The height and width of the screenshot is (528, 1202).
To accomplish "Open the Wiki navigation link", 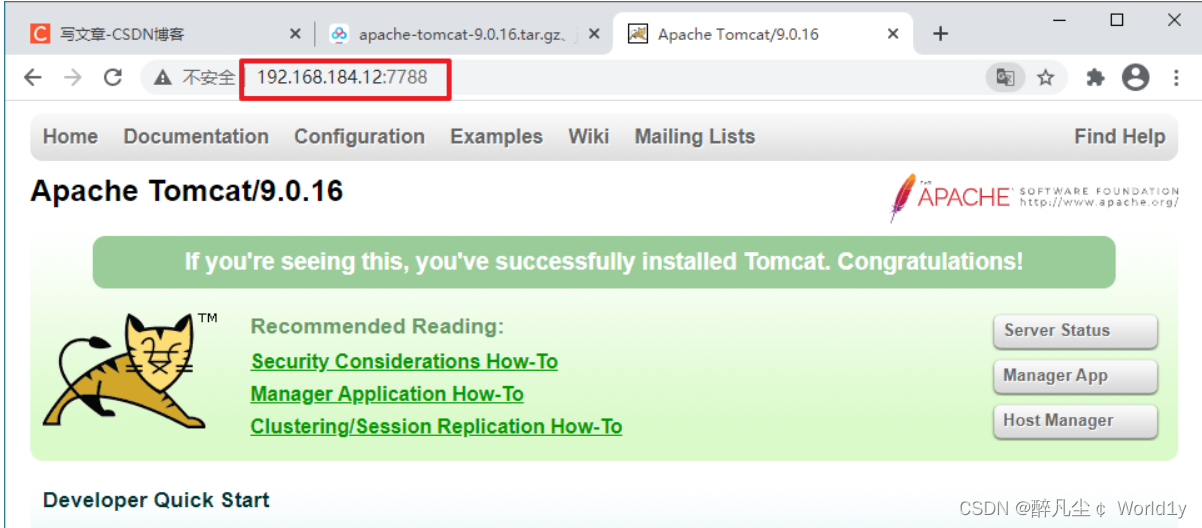I will point(588,137).
